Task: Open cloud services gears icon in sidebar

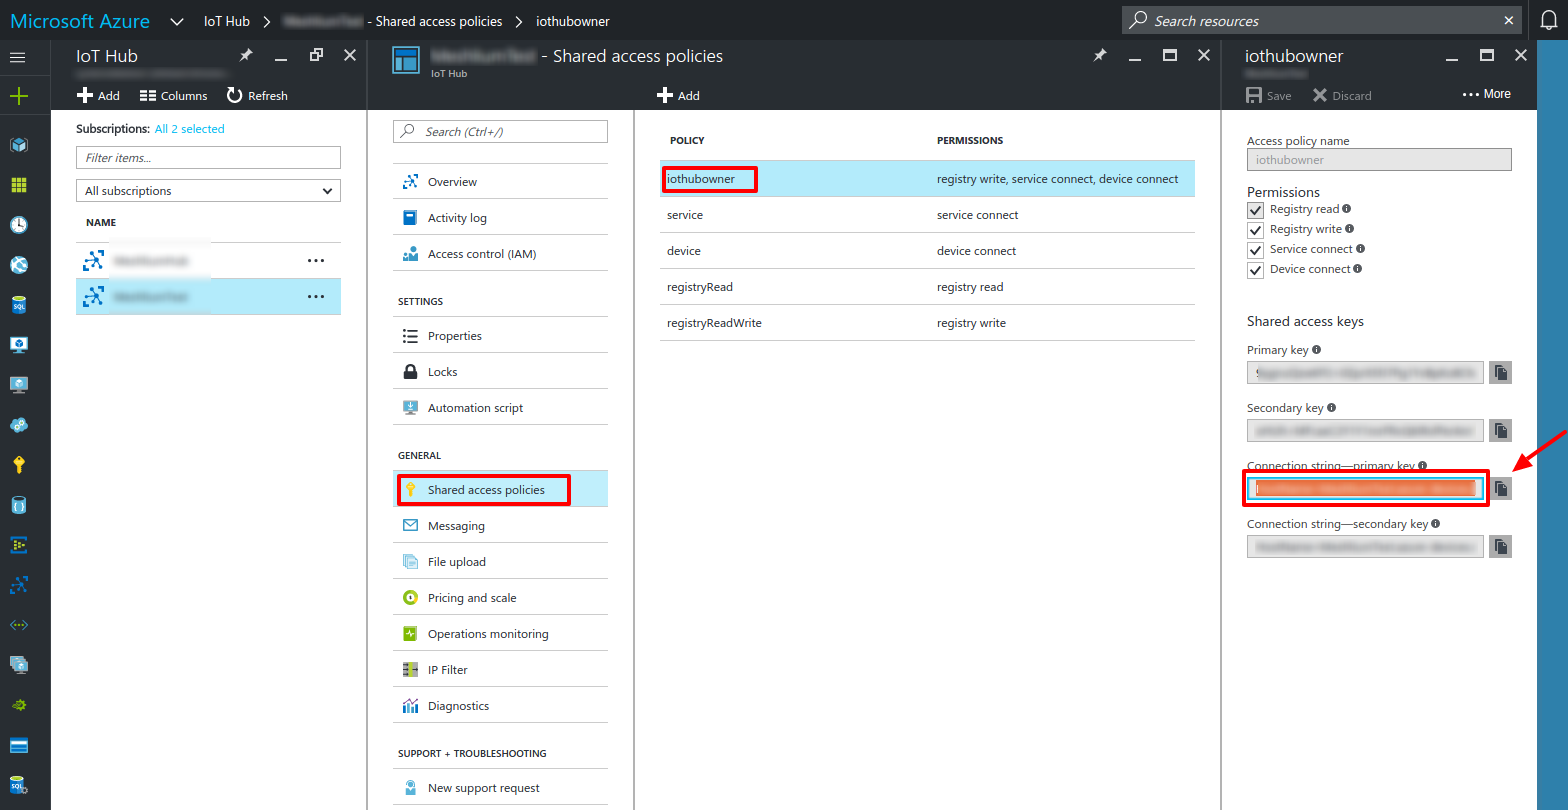Action: pyautogui.click(x=18, y=425)
